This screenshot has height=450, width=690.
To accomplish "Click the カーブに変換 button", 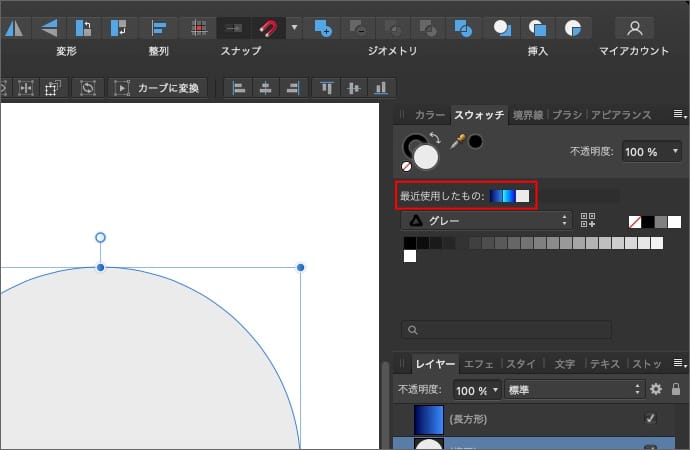I will click(158, 88).
